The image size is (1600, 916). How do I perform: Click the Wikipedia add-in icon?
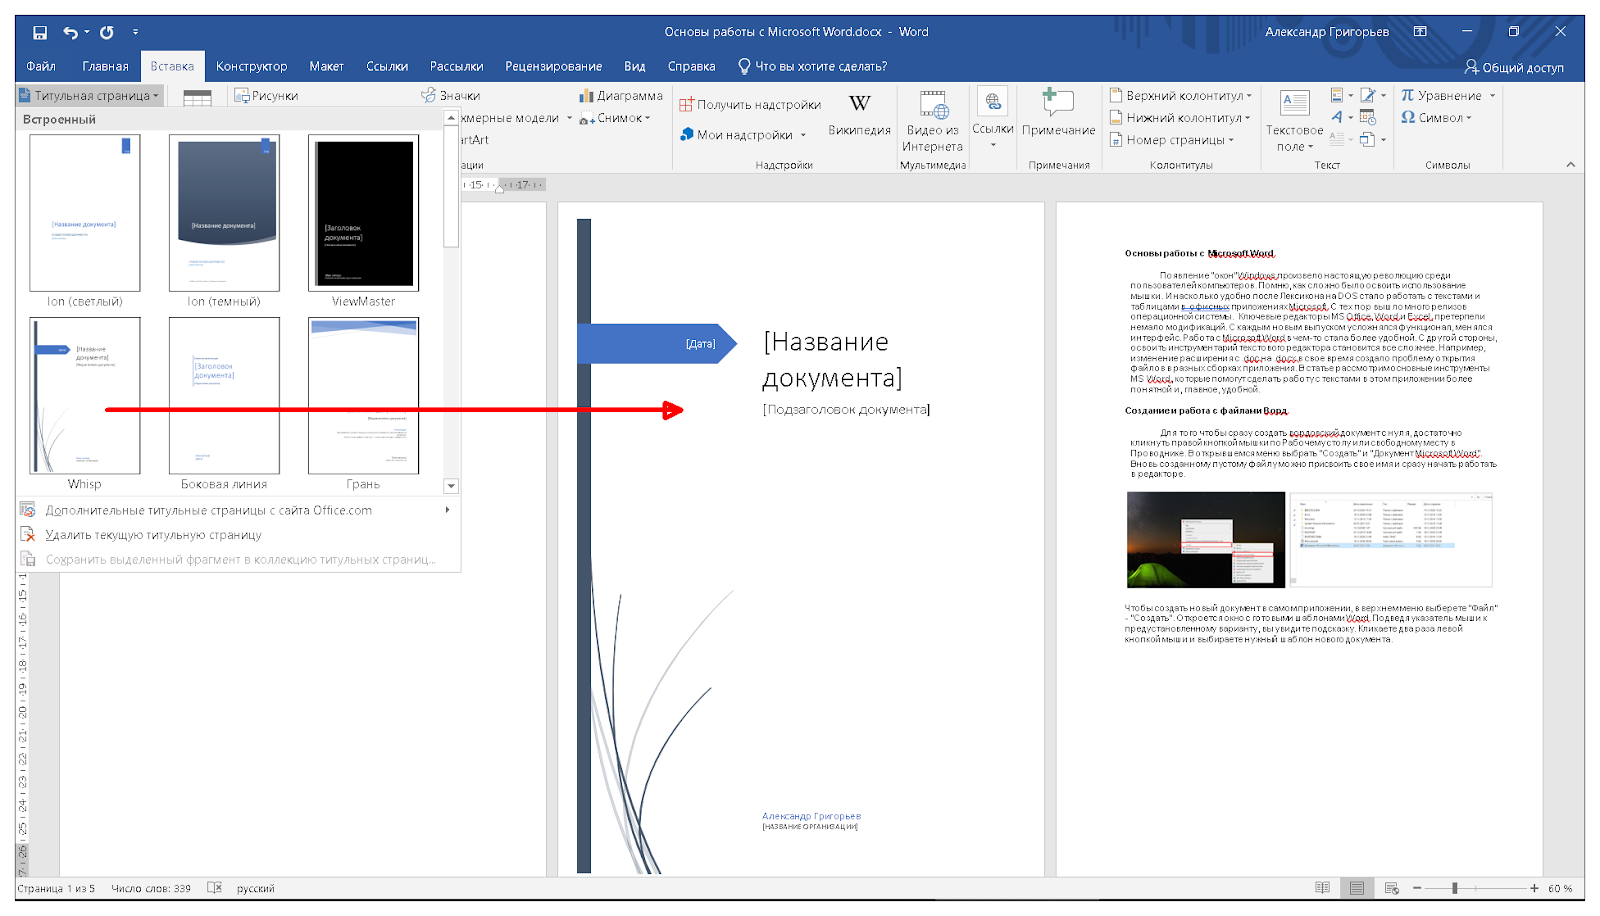pyautogui.click(x=859, y=105)
